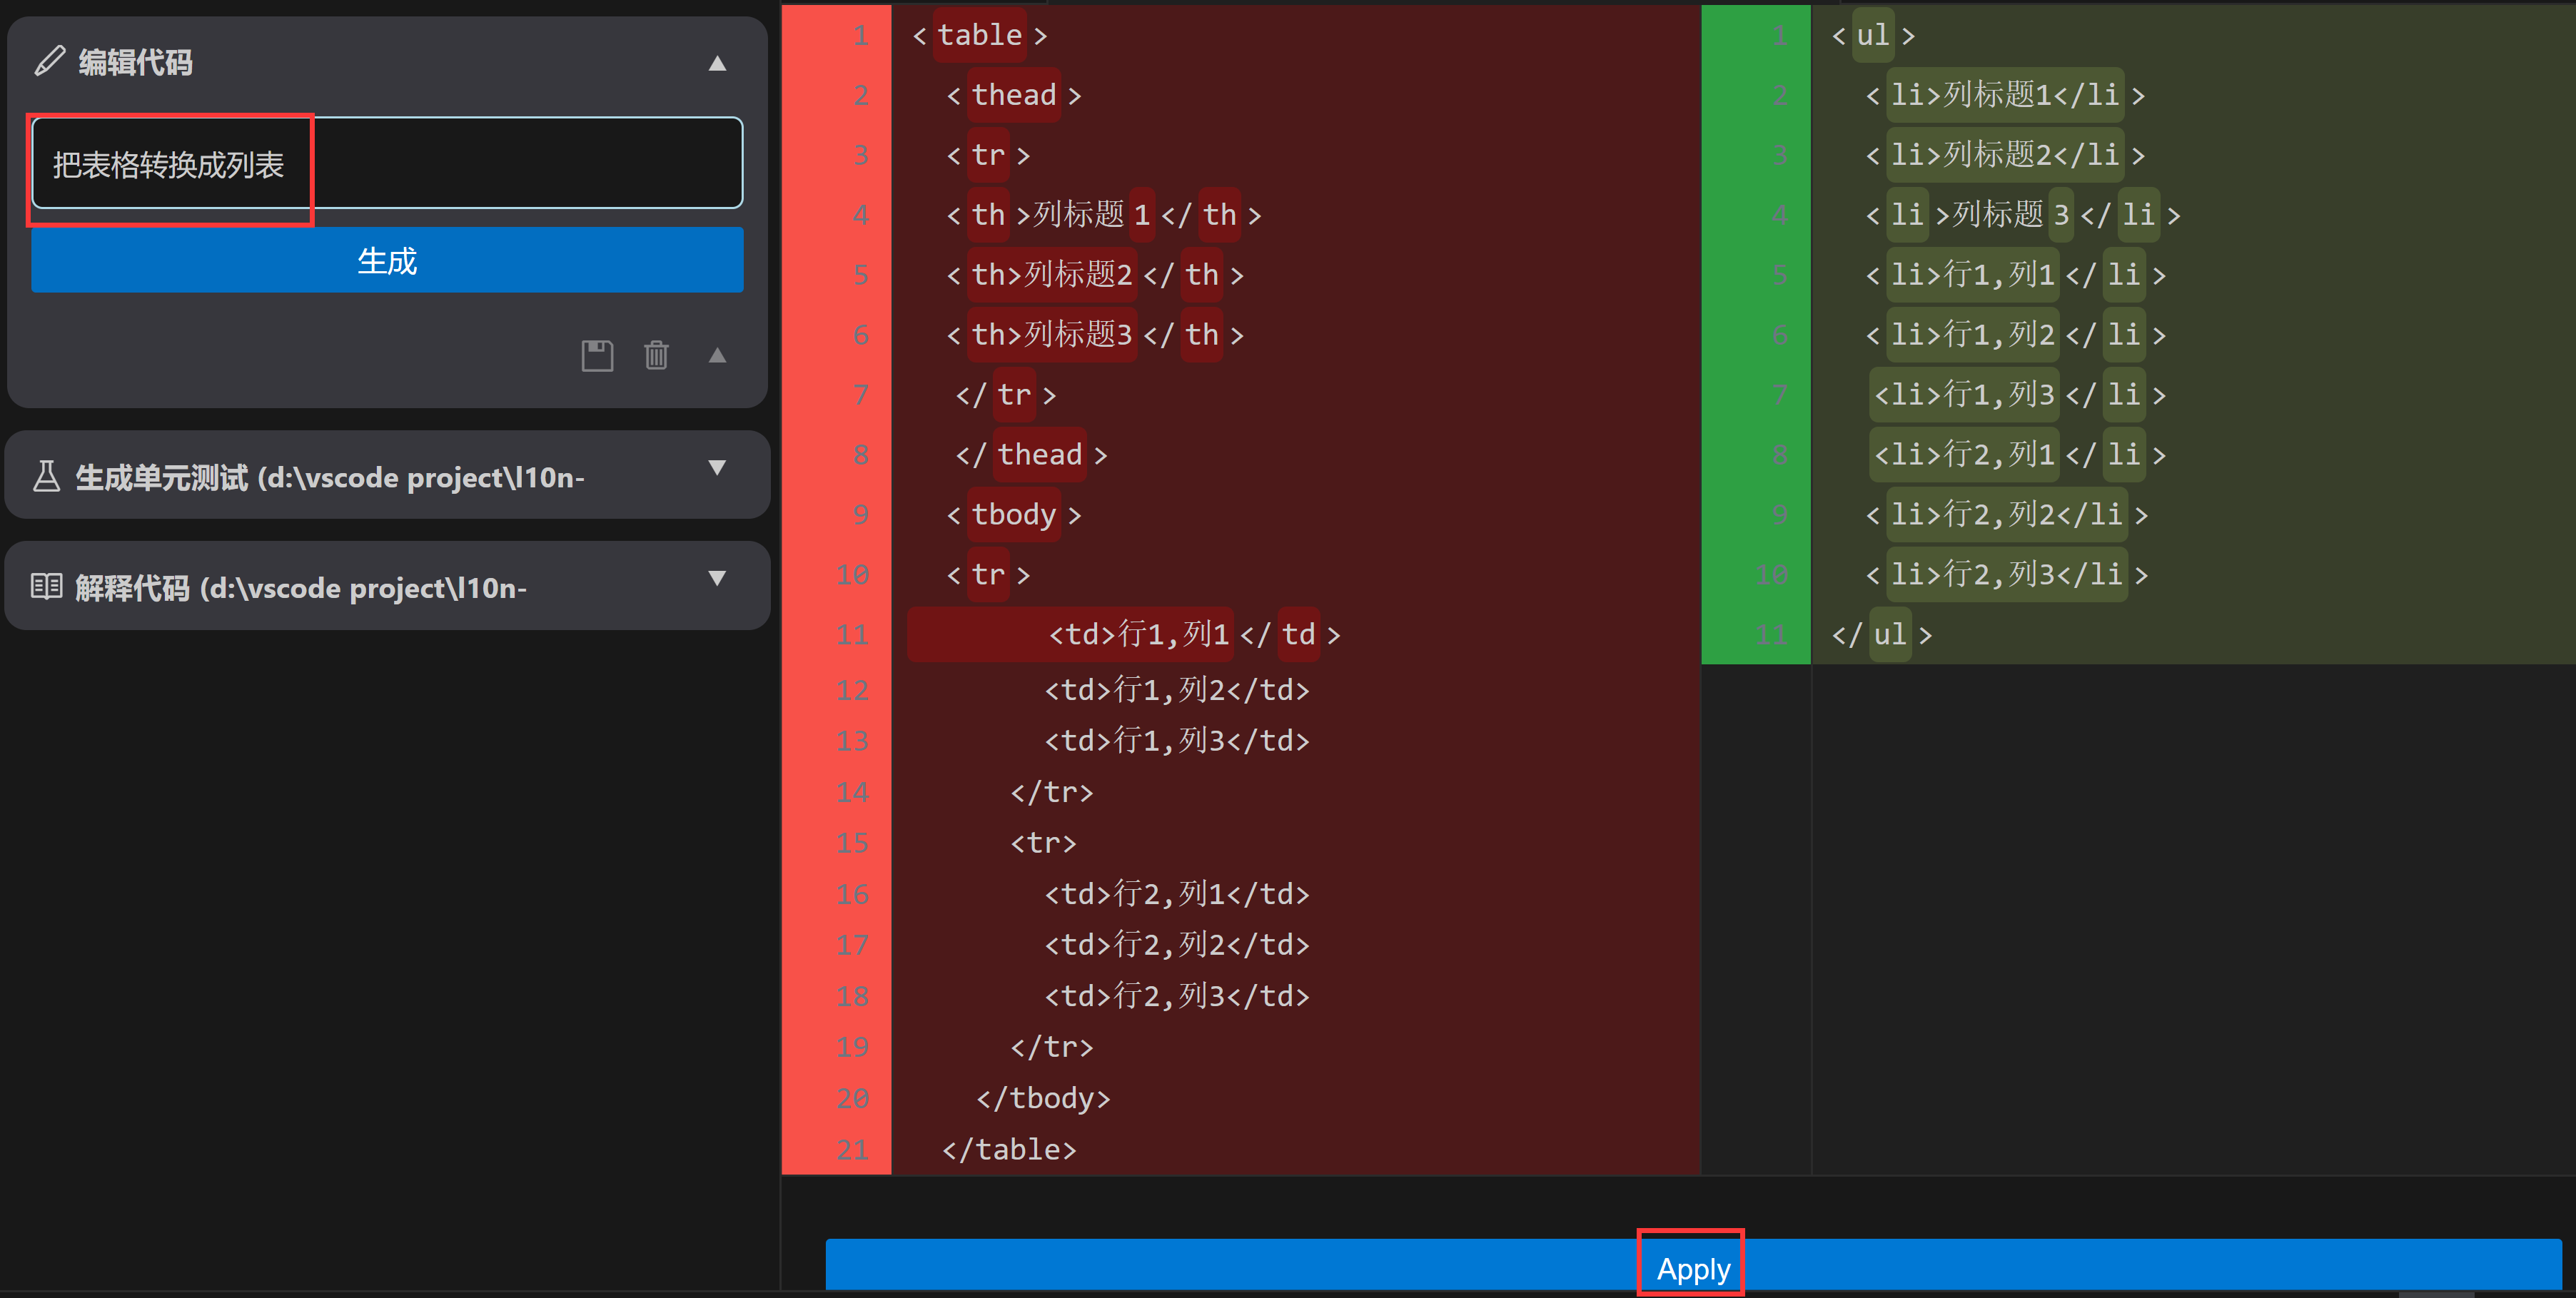
Task: Click the trash icon to discard the prompt
Action: pos(656,355)
